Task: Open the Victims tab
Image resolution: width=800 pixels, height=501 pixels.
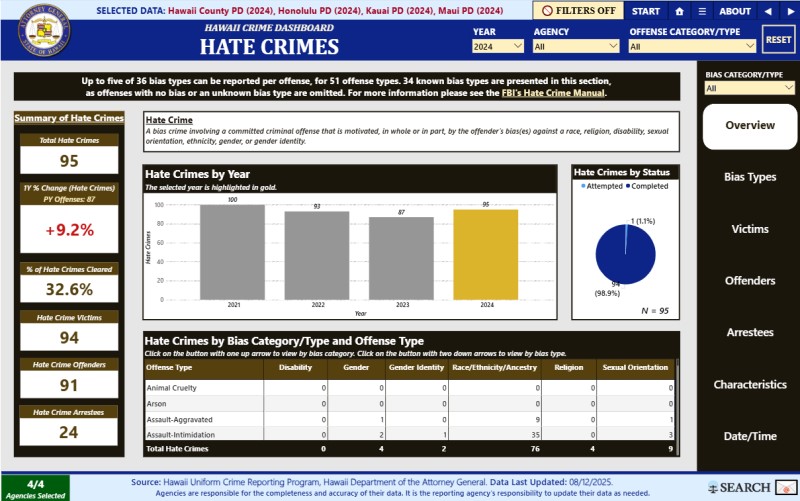Action: click(749, 229)
